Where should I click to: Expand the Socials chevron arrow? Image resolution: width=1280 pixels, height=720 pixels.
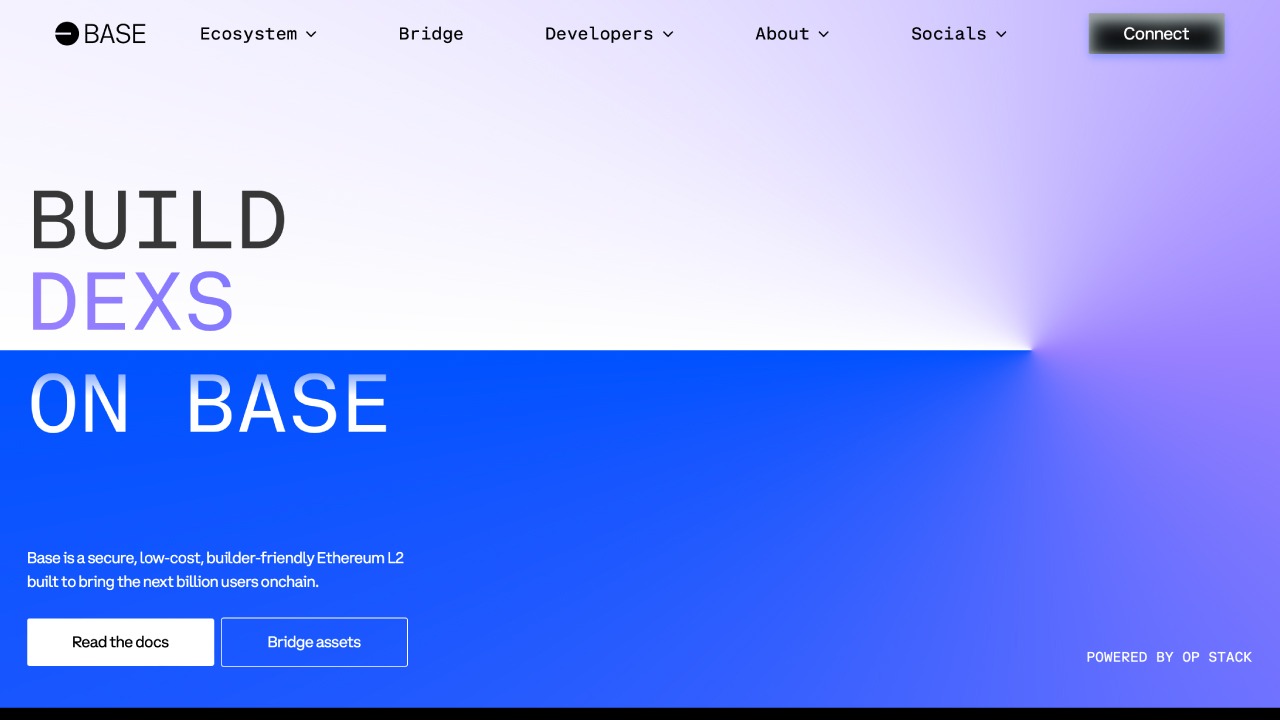[x=1001, y=34]
